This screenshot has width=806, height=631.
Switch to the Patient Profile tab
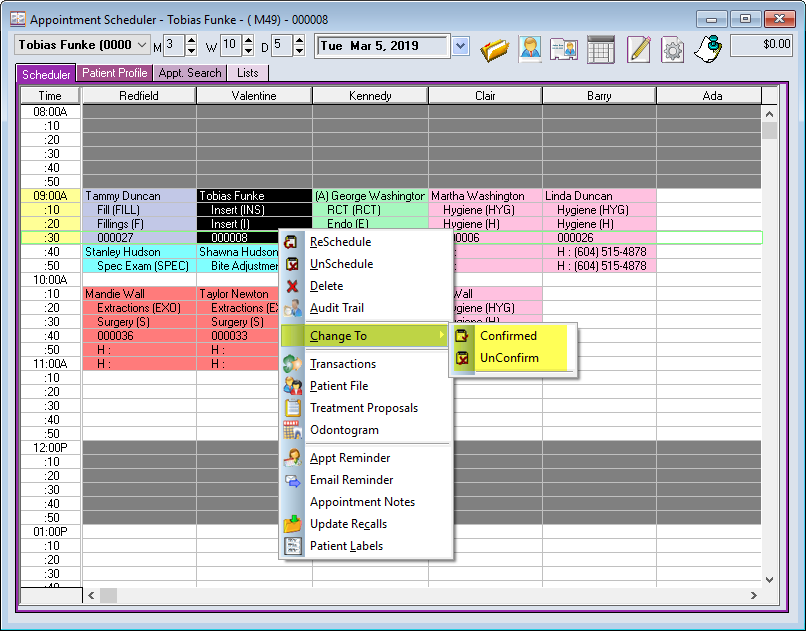(114, 73)
